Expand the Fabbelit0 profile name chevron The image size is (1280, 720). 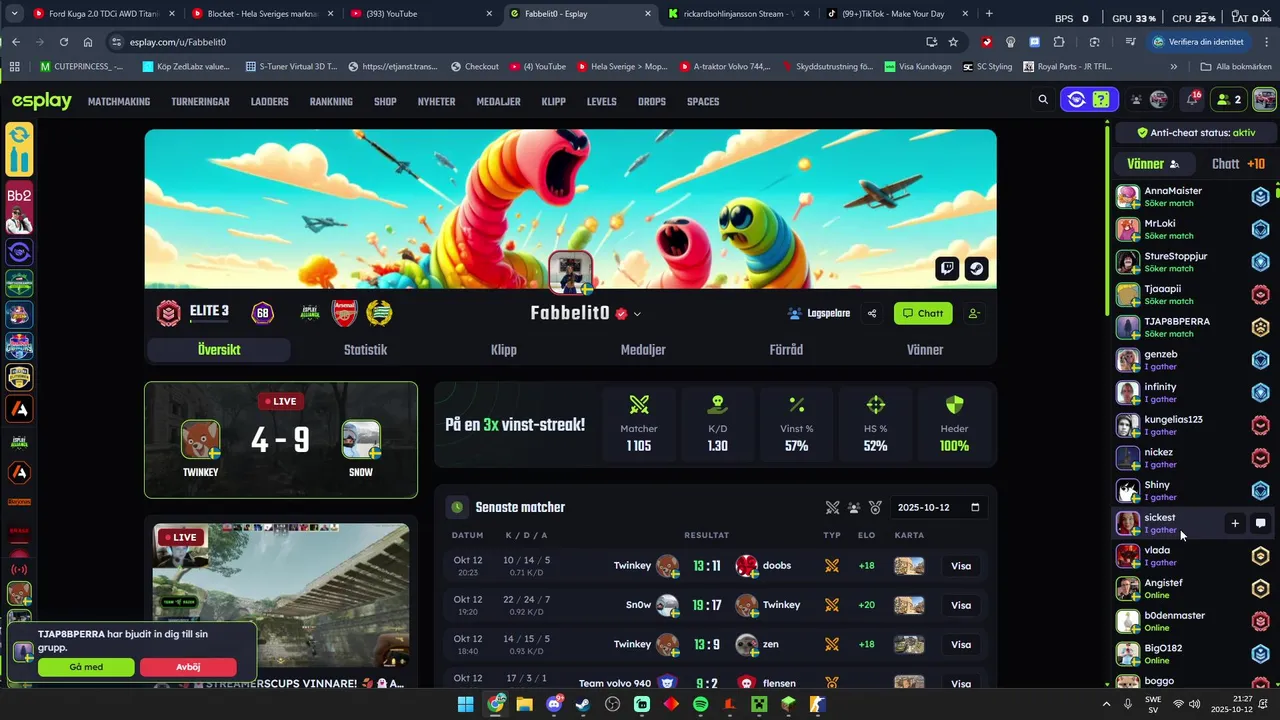[x=637, y=314]
